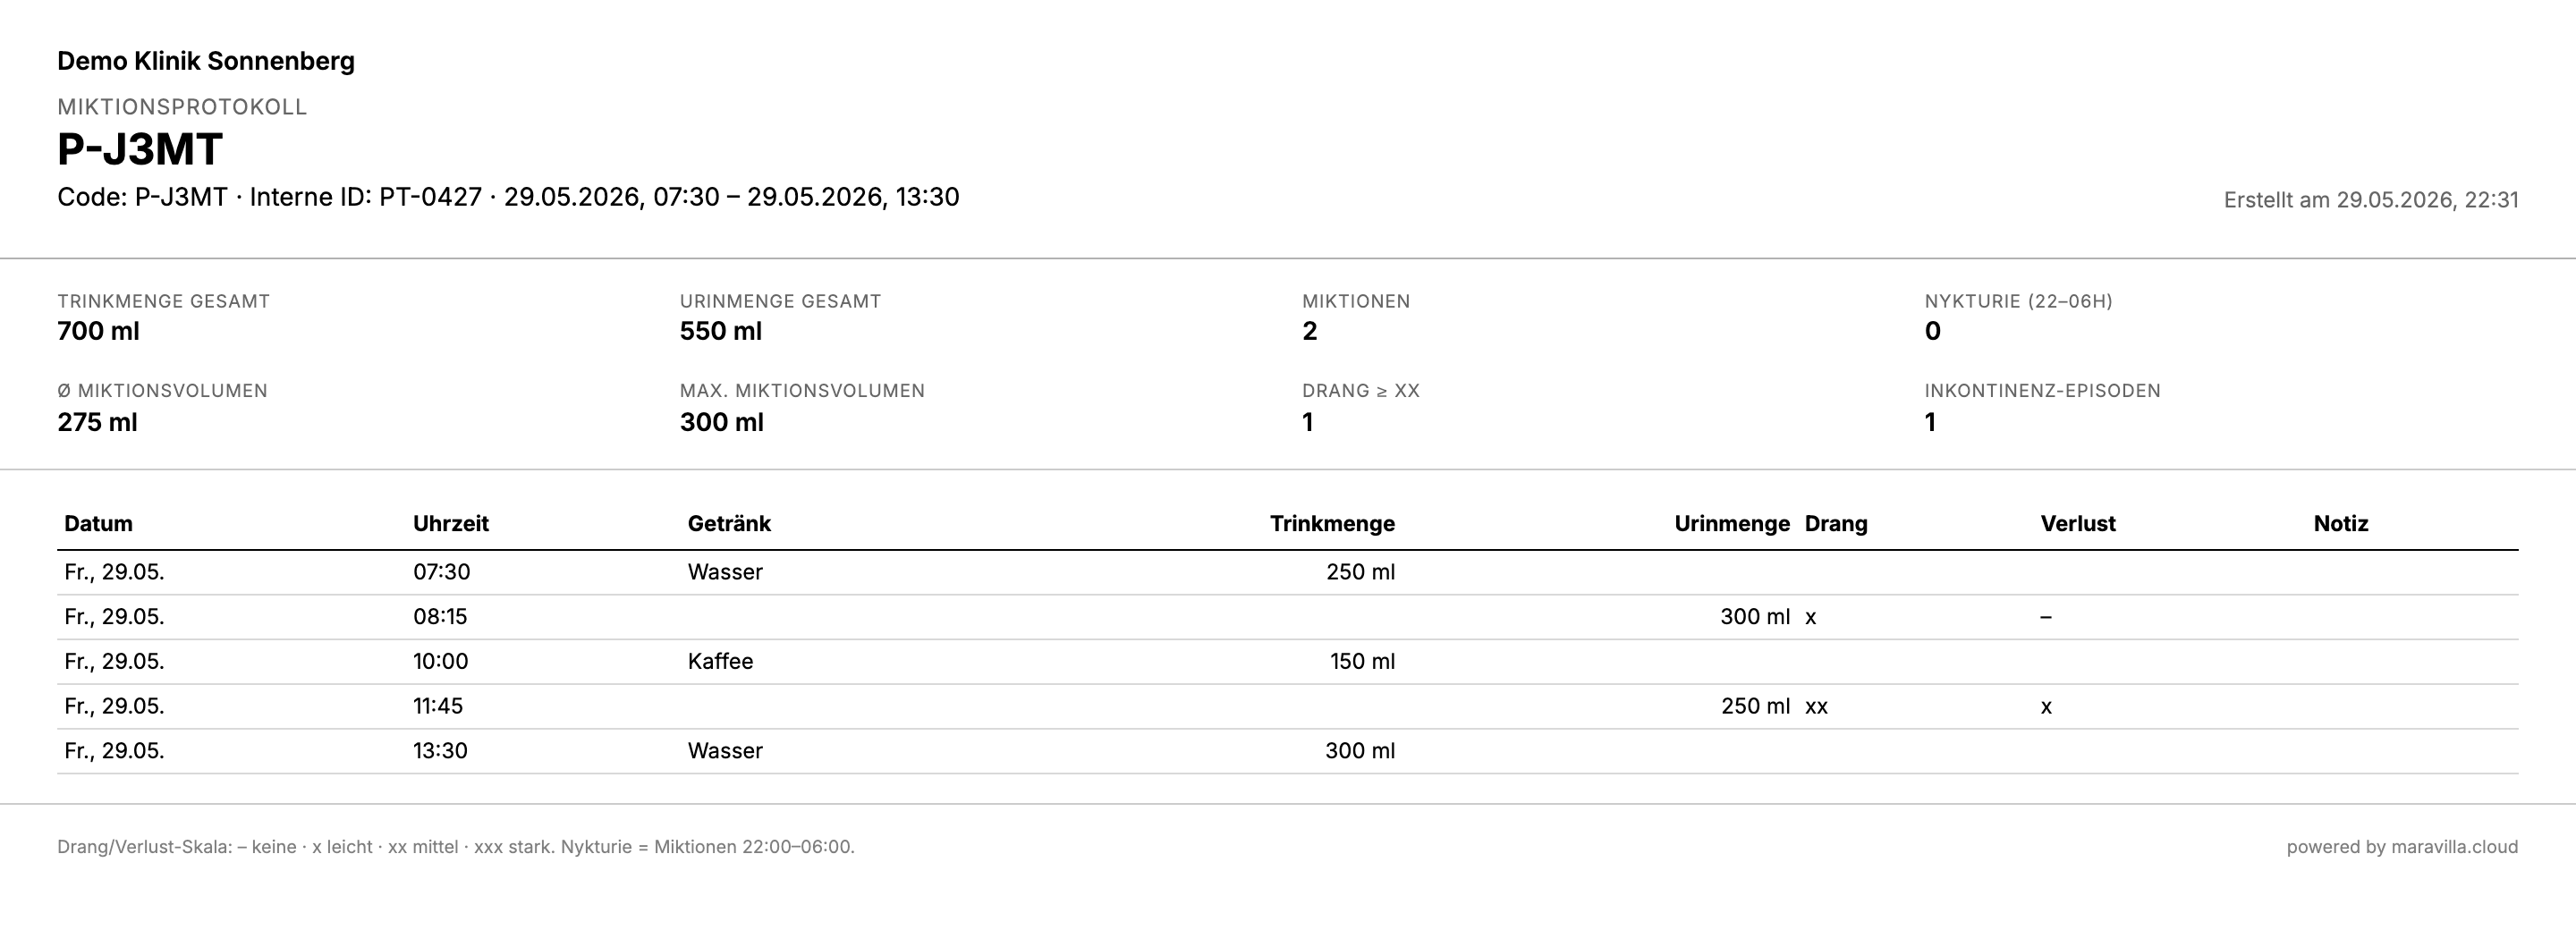The height and width of the screenshot is (930, 2576).
Task: Click the Notiz column header
Action: [2341, 523]
